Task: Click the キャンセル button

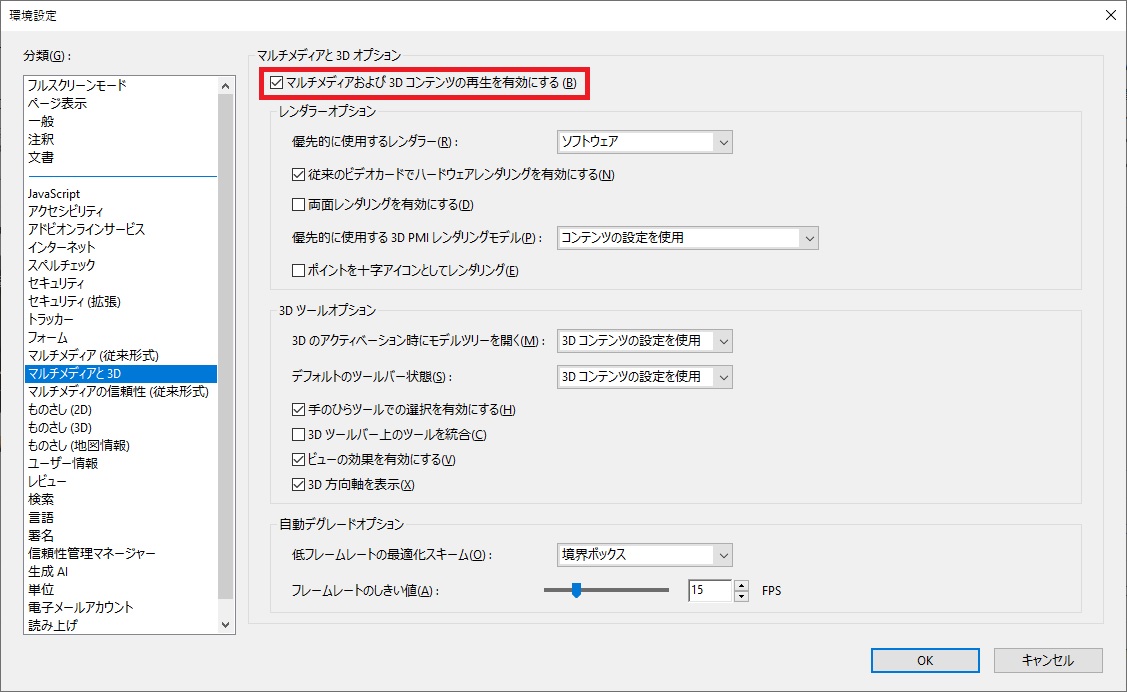Action: point(1048,660)
